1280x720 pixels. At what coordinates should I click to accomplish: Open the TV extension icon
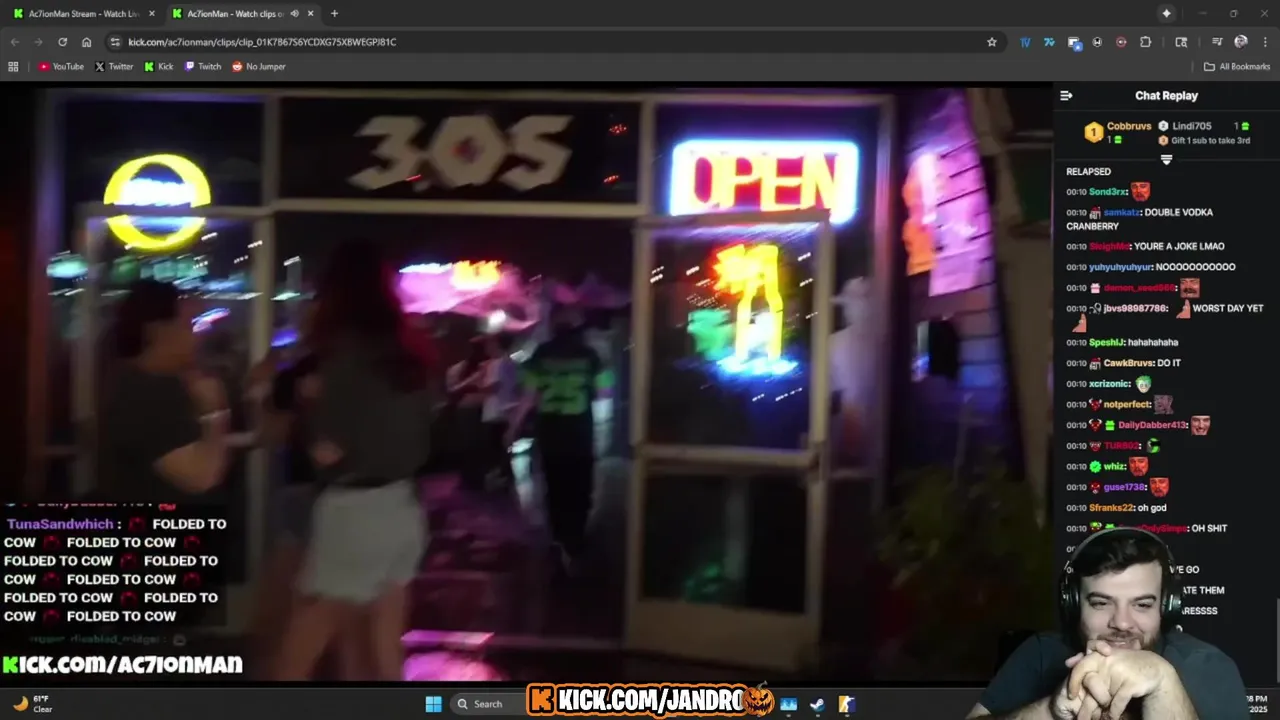[x=1025, y=42]
